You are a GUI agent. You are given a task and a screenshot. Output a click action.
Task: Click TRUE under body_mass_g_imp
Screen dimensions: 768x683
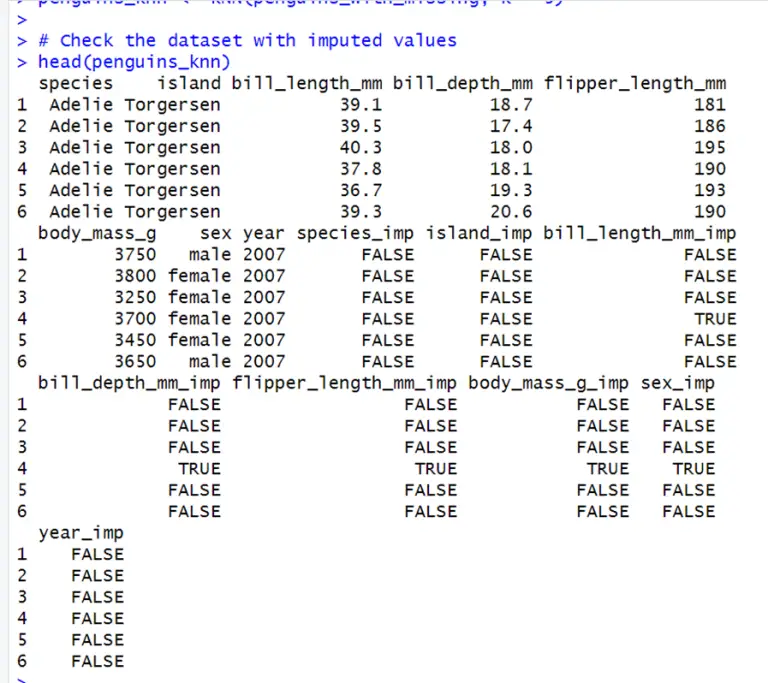(x=608, y=469)
